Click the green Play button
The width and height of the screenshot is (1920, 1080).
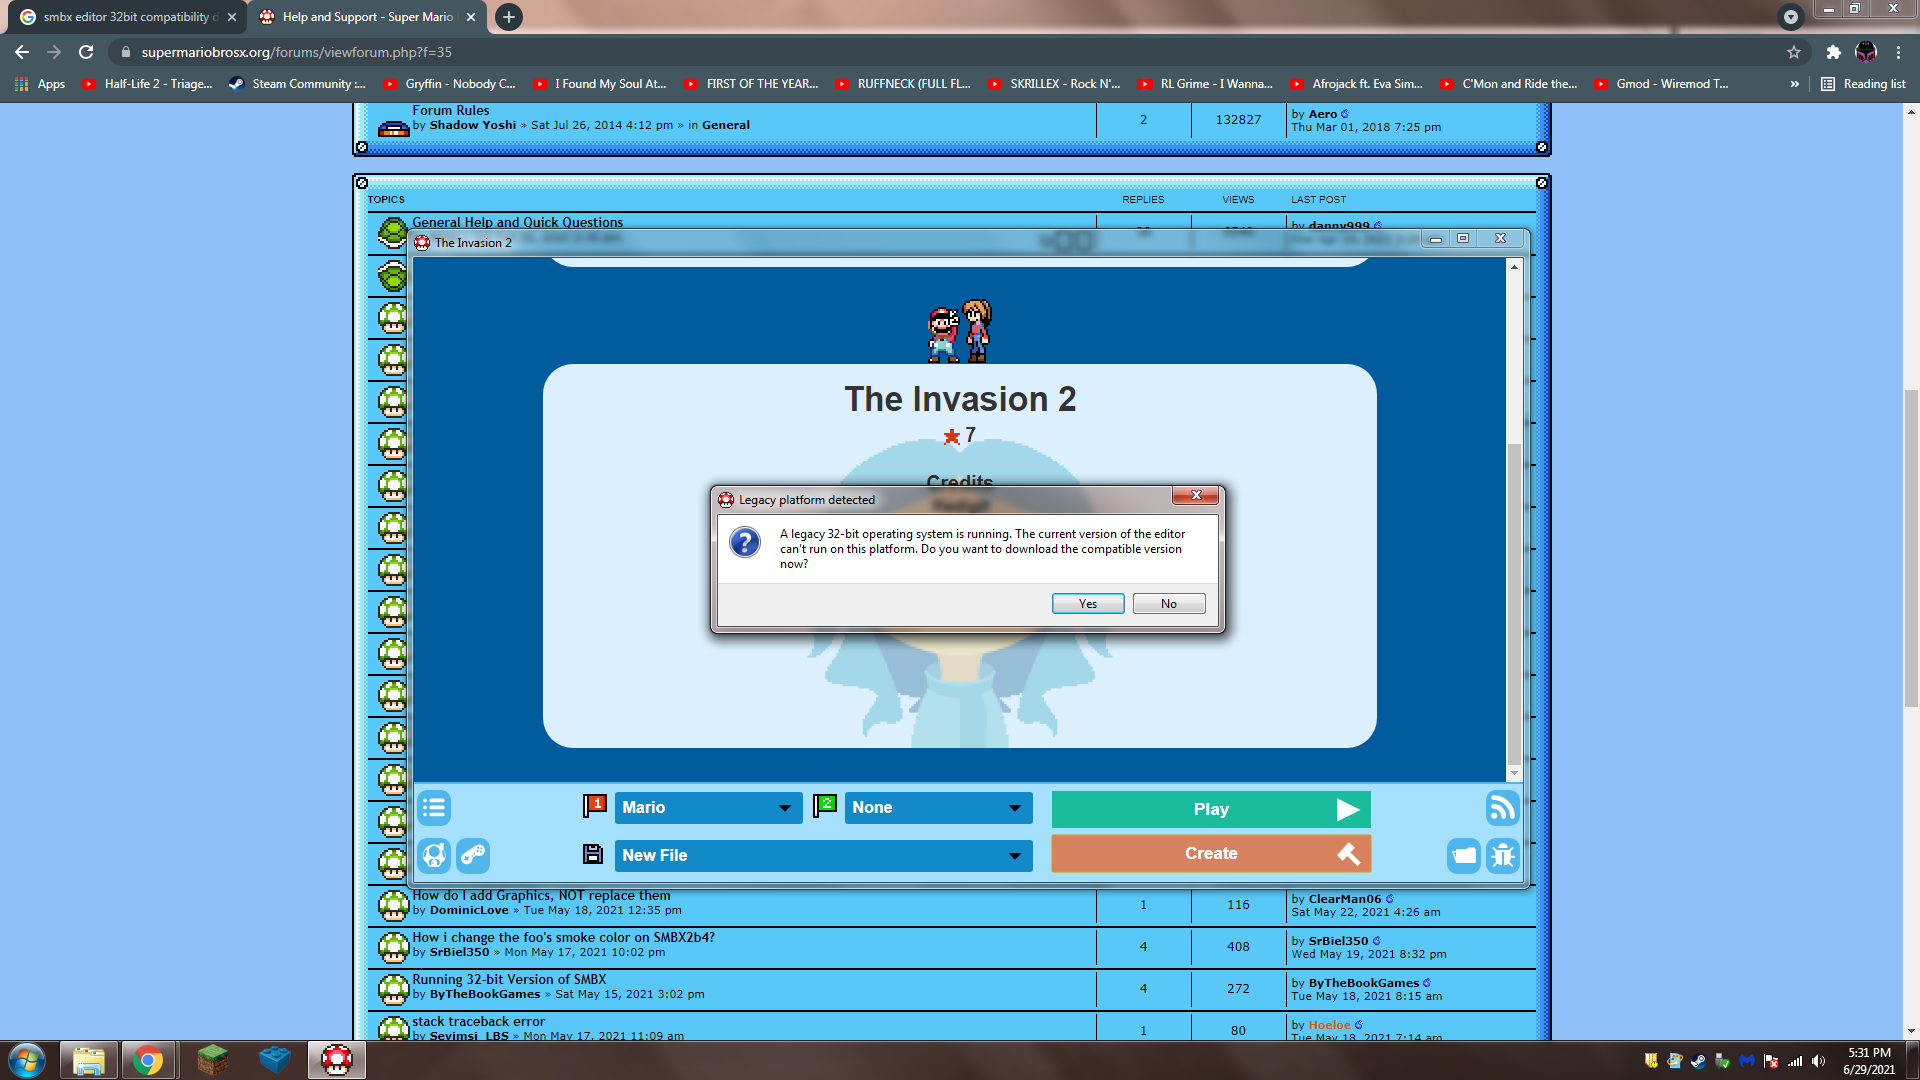(x=1211, y=809)
